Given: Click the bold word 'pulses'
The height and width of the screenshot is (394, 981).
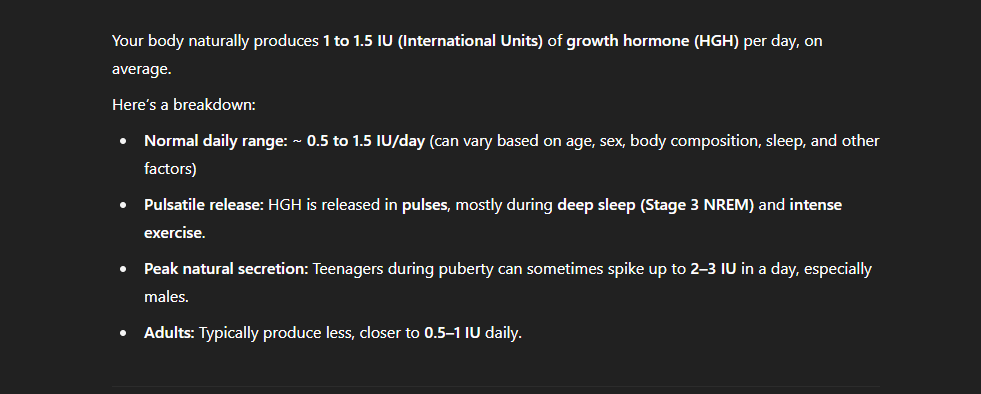Looking at the screenshot, I should coord(425,205).
